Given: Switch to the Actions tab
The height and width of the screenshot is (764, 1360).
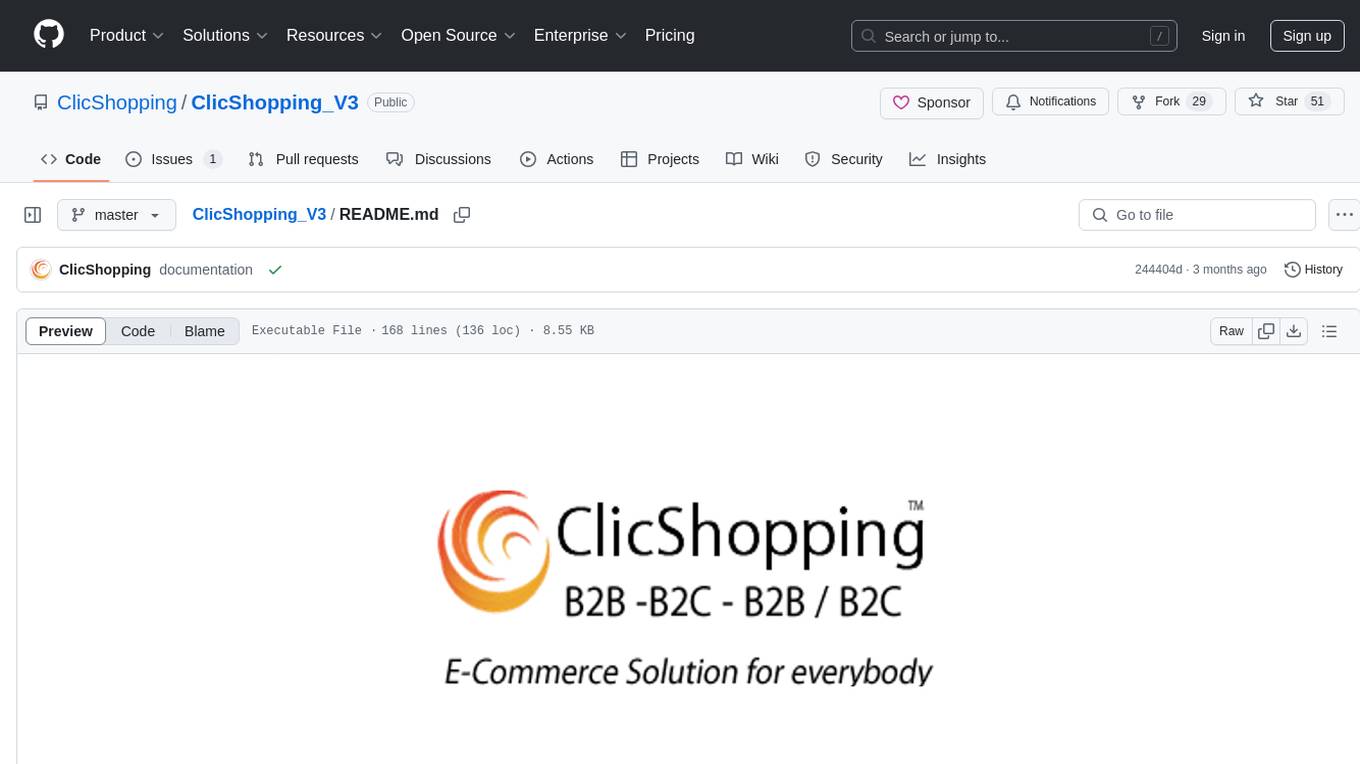Looking at the screenshot, I should point(557,159).
